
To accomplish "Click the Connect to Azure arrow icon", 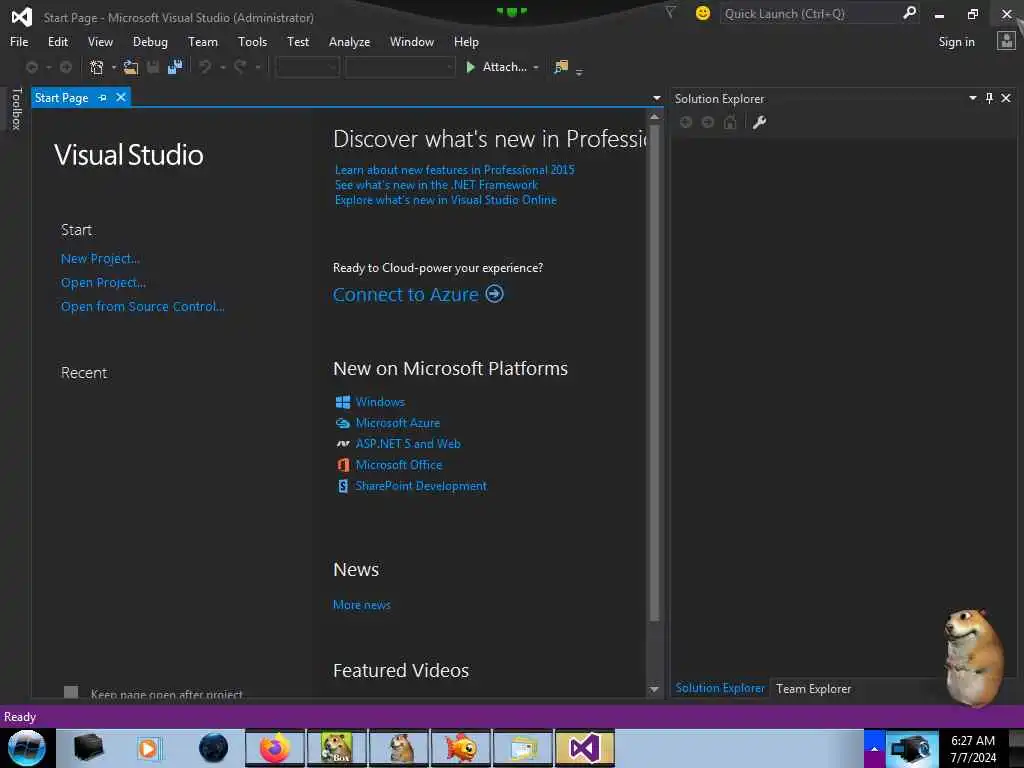I will pos(494,294).
